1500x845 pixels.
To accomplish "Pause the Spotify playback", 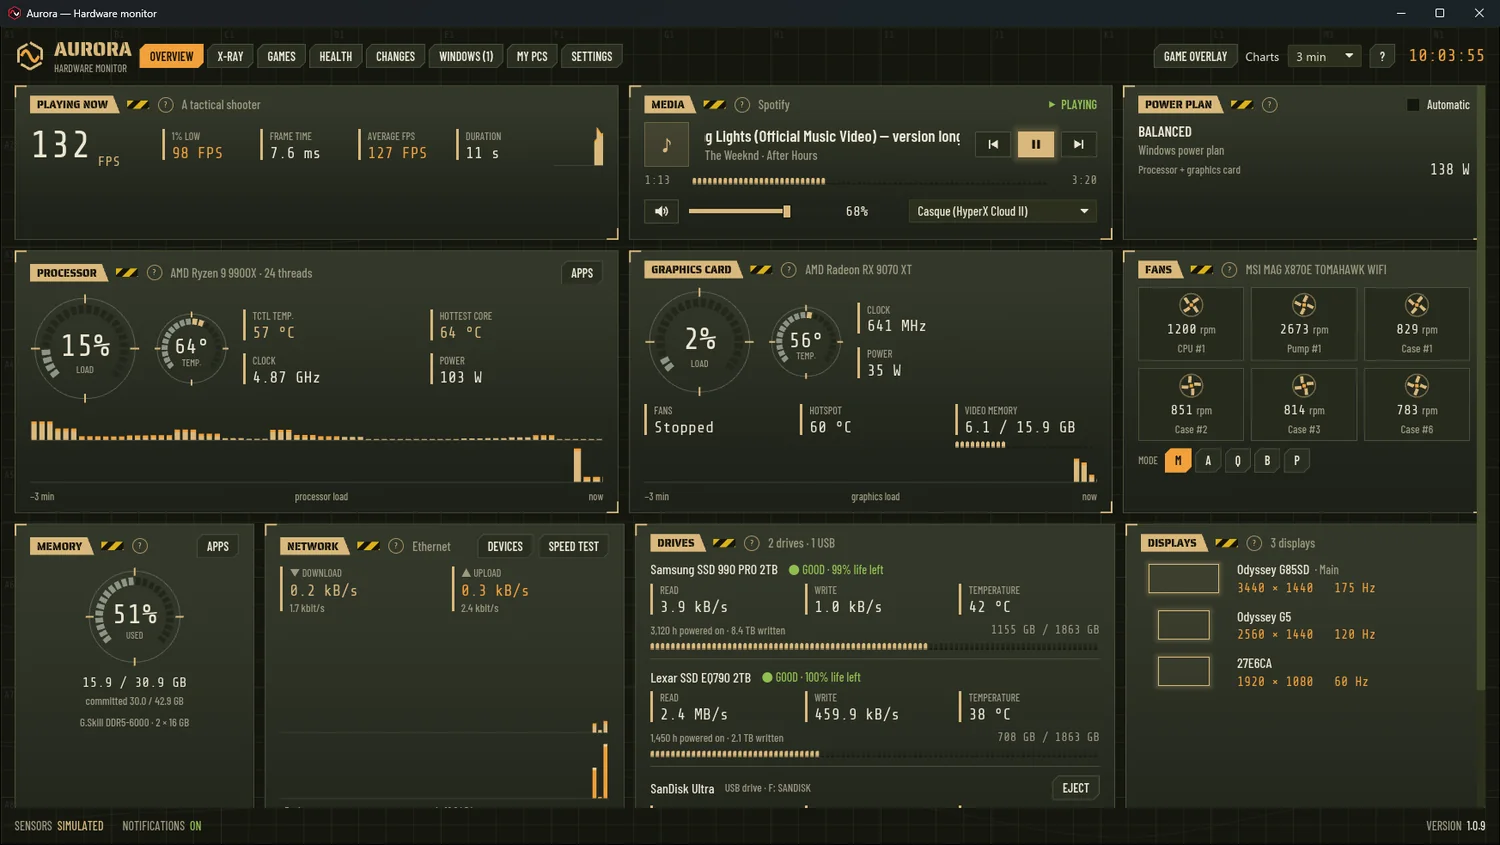I will point(1036,144).
